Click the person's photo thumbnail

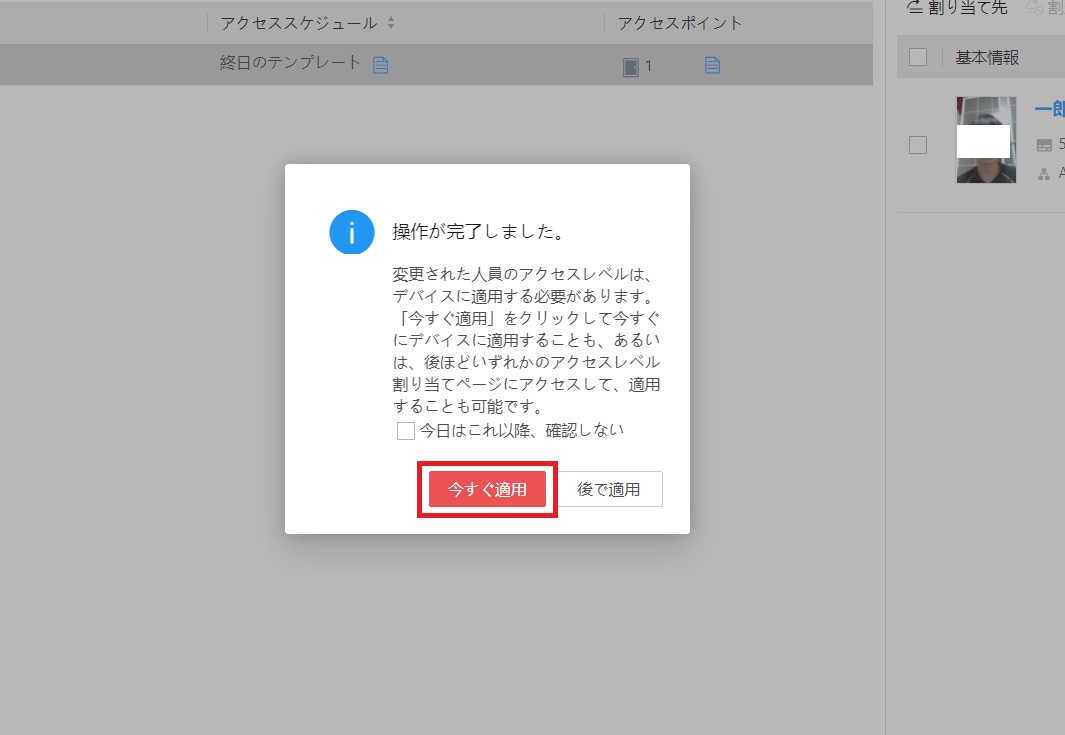tap(986, 139)
